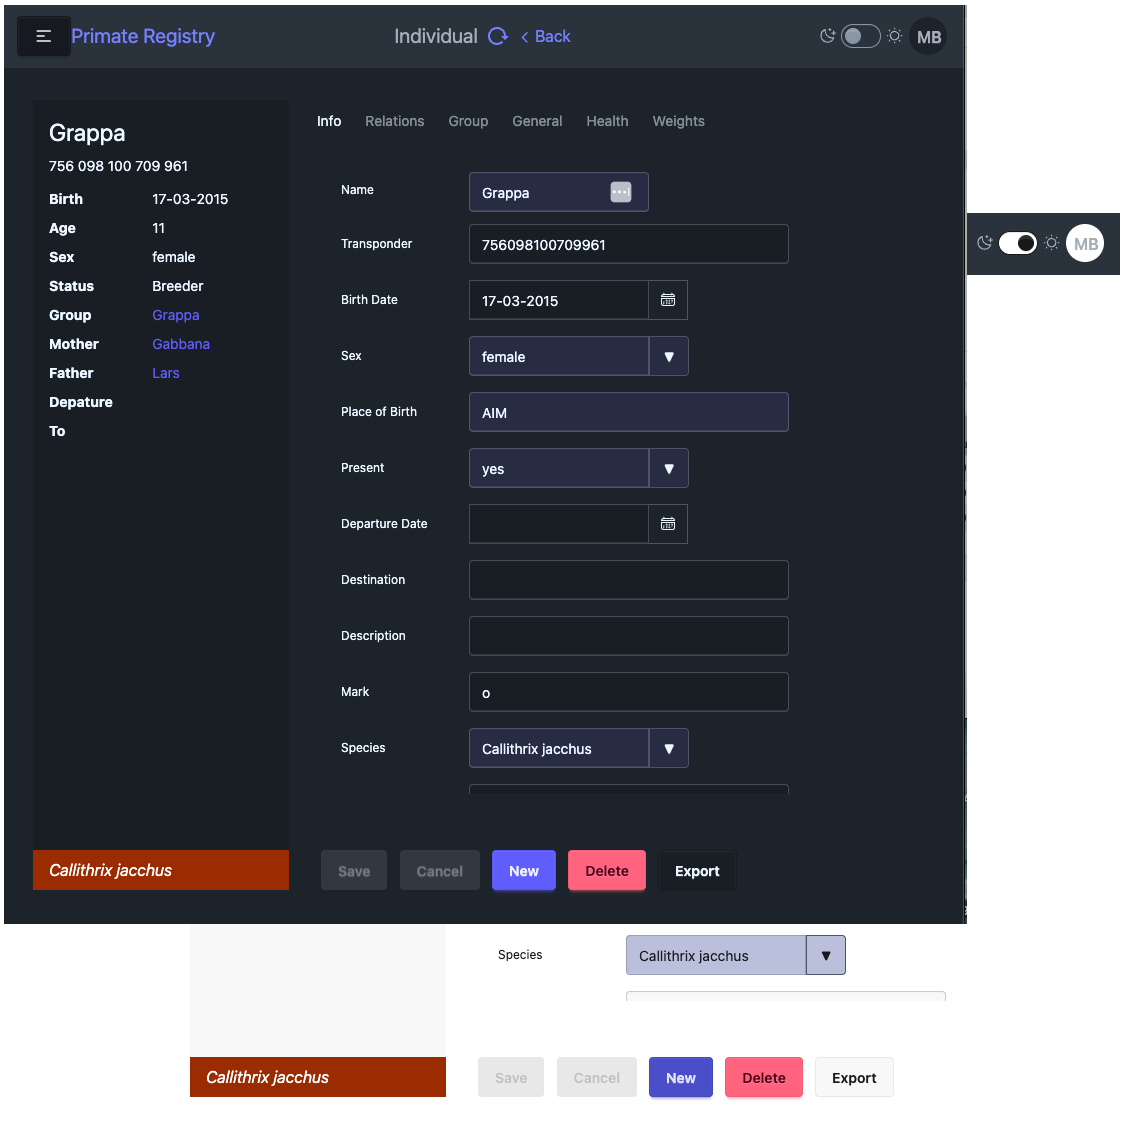This screenshot has width=1122, height=1131.
Task: Toggle the theme switch in the light-themed header
Action: click(1018, 243)
